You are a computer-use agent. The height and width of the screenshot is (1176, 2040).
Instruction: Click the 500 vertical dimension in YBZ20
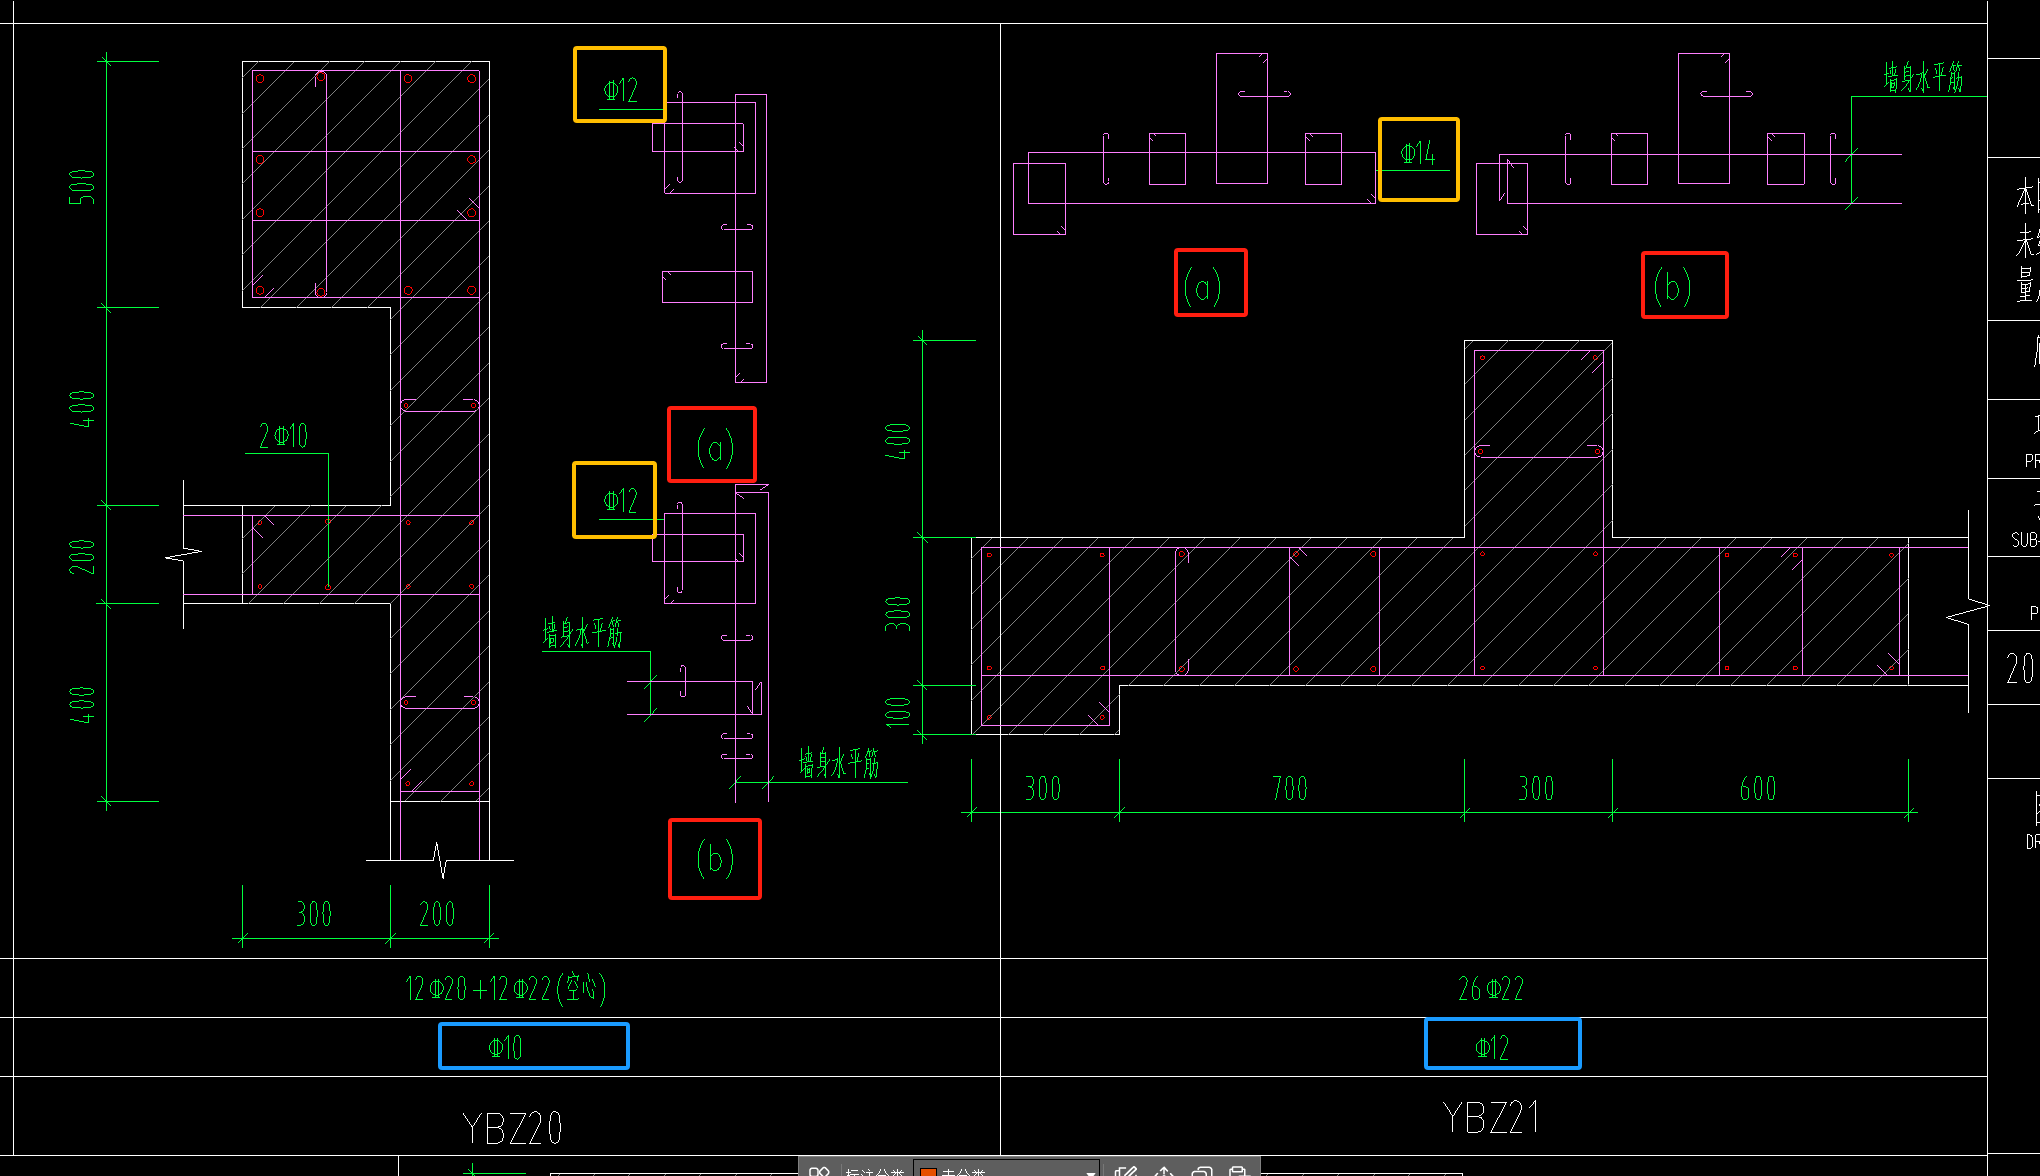[x=82, y=187]
